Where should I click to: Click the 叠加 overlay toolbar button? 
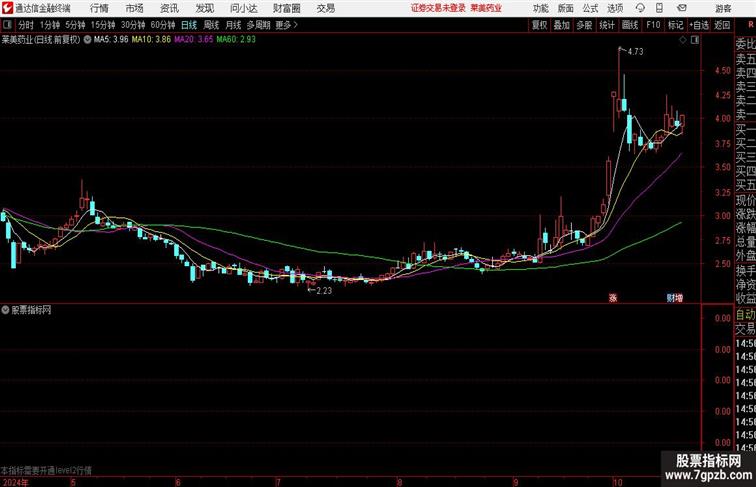tap(562, 25)
